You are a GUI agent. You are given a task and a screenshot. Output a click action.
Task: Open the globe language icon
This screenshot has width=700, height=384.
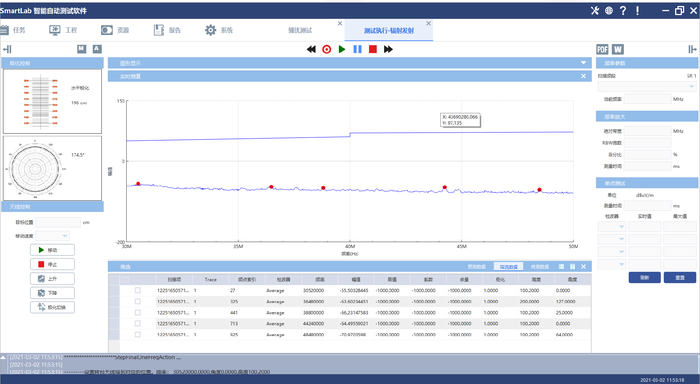(x=609, y=10)
